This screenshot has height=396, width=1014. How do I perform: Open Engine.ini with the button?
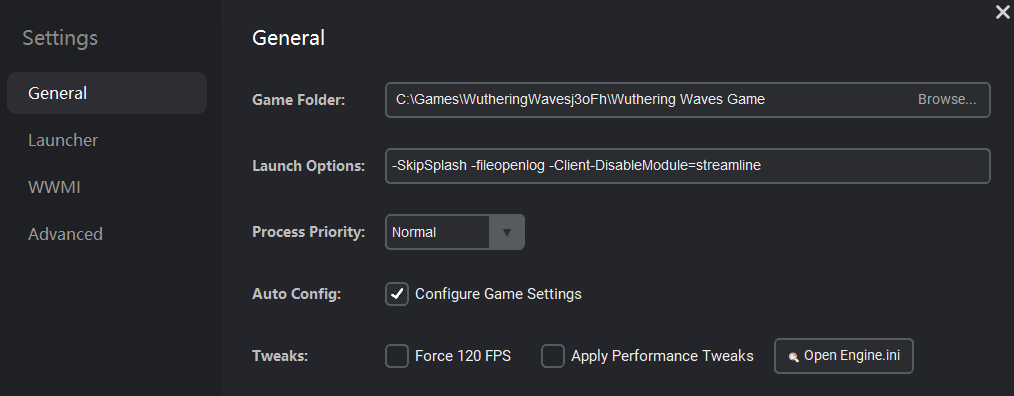tap(843, 356)
